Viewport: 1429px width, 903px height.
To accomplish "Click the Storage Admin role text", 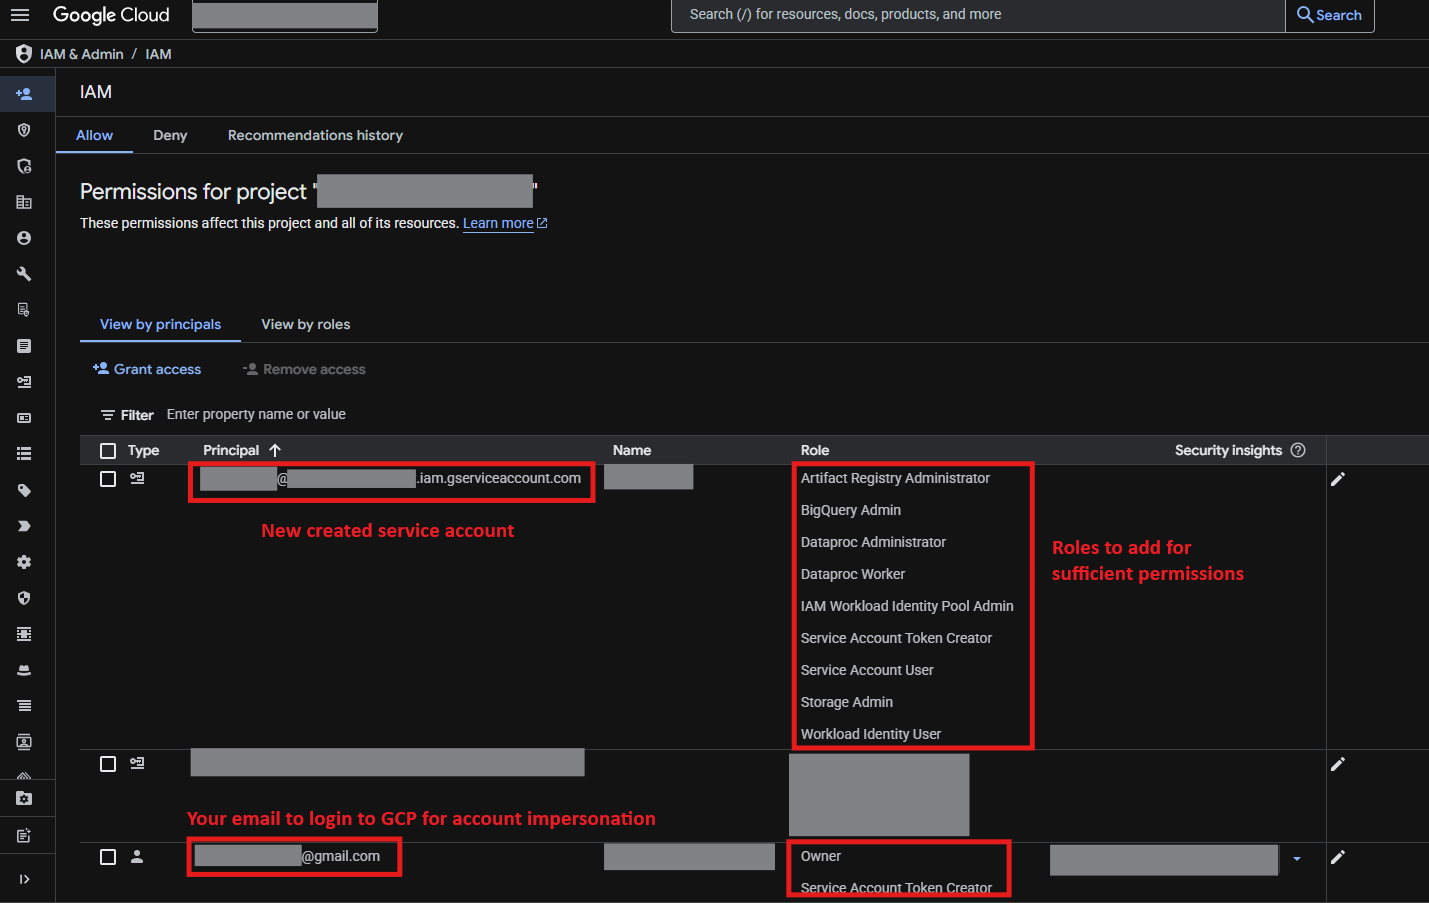I will point(847,702).
